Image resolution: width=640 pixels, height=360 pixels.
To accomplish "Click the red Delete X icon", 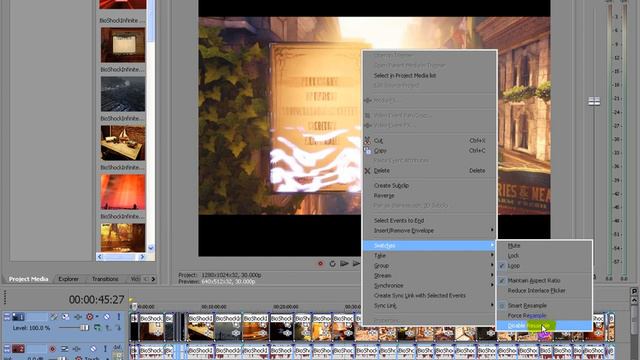I will pyautogui.click(x=367, y=171).
